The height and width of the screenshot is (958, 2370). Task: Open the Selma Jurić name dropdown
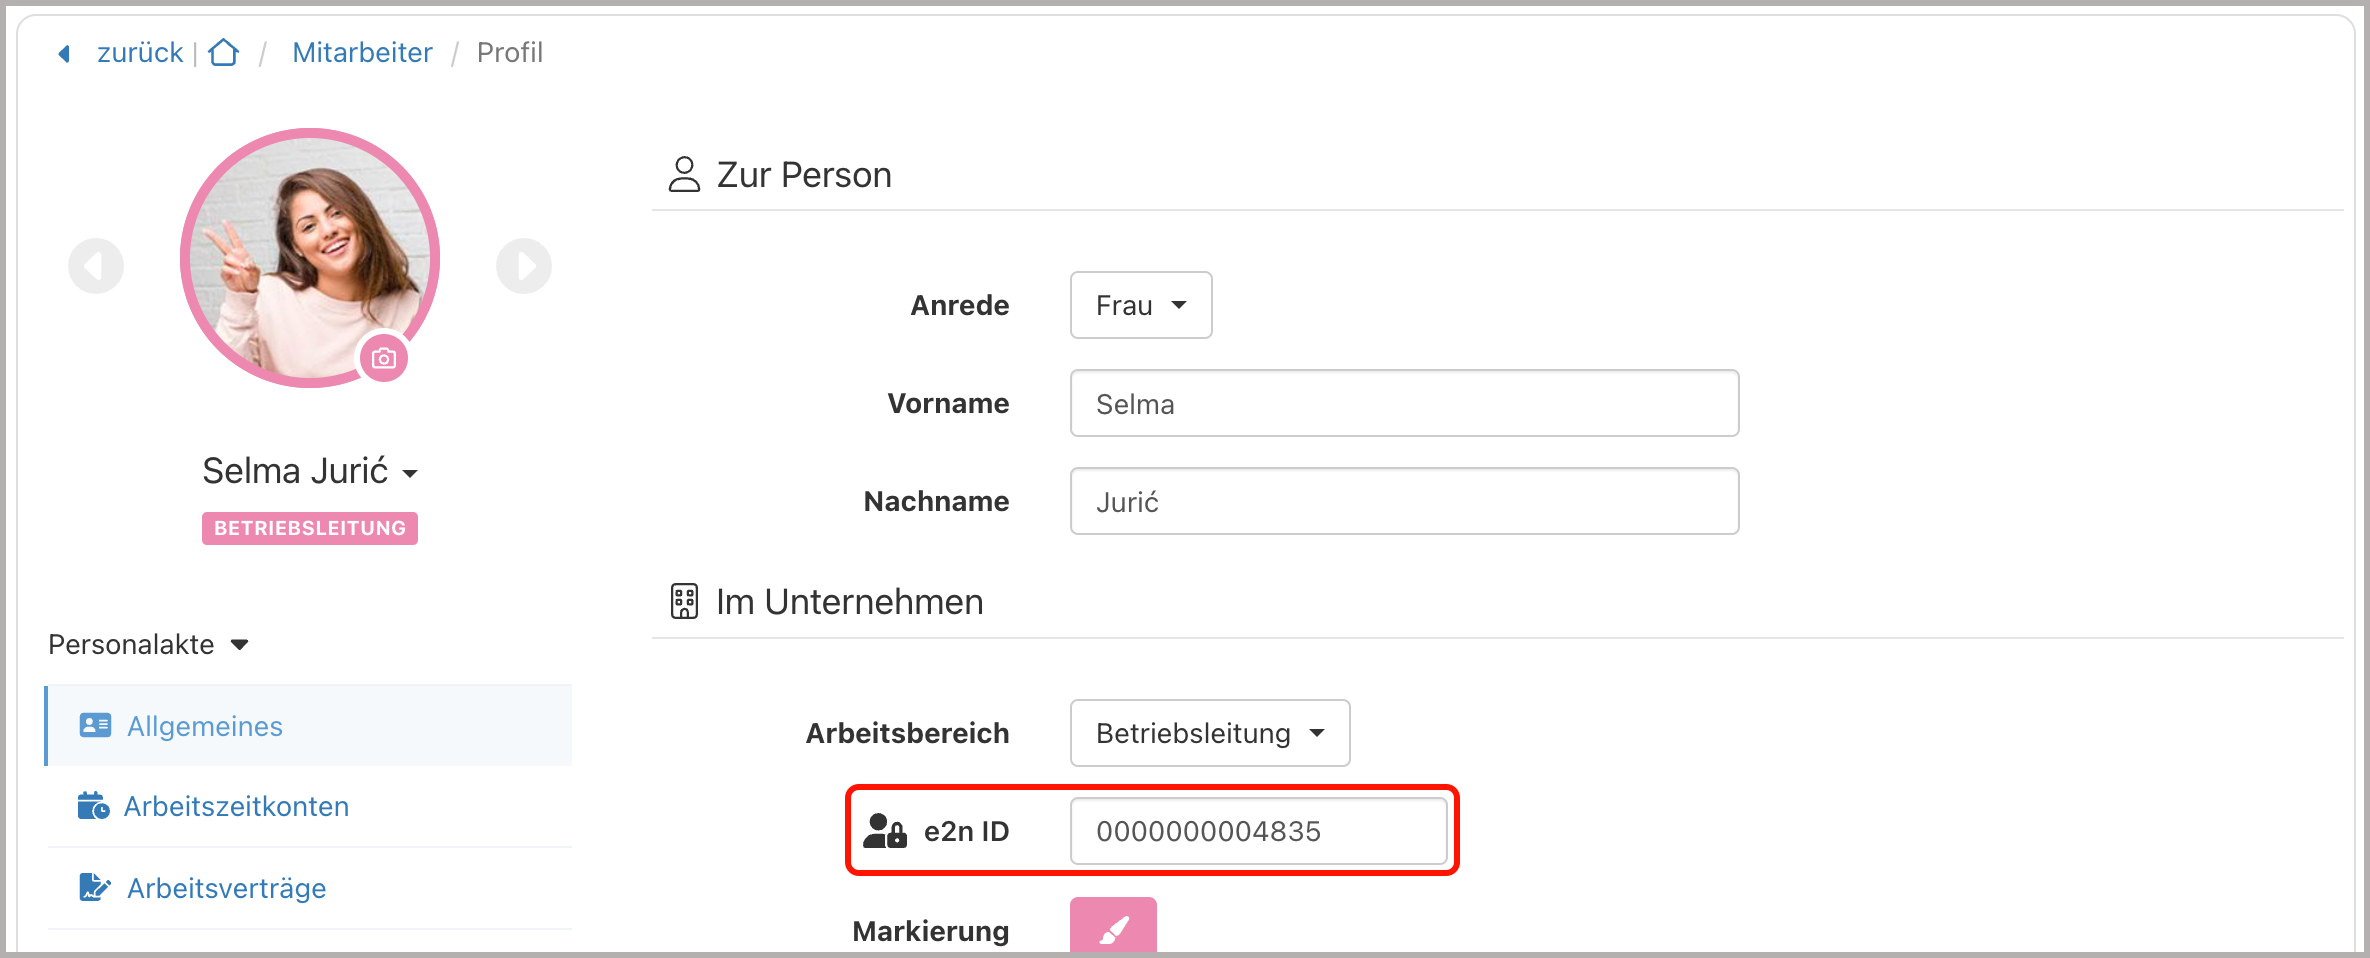[411, 472]
